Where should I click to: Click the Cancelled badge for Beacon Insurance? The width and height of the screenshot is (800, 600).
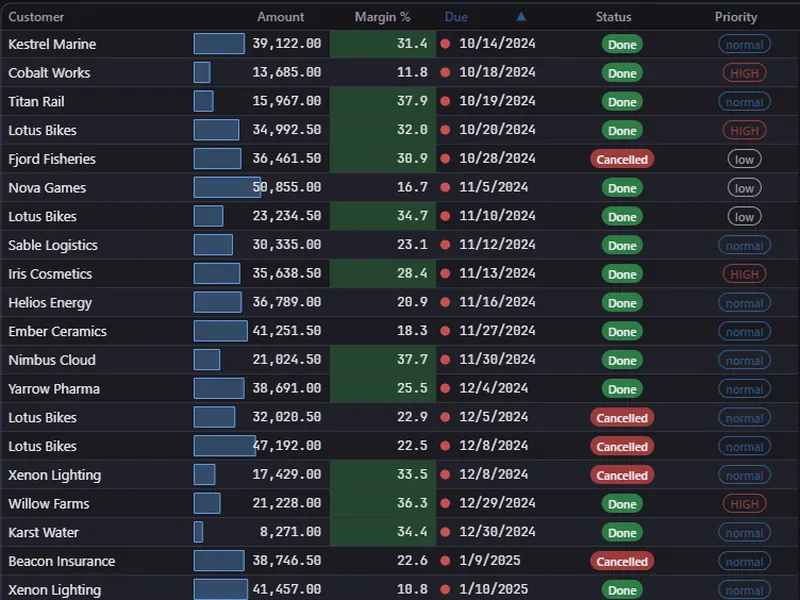[x=622, y=561]
